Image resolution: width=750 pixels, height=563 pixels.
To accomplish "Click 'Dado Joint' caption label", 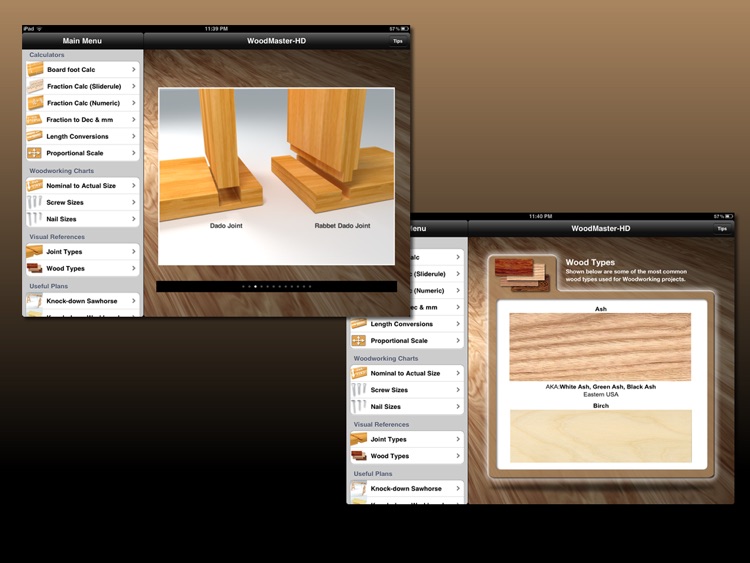I will pos(226,225).
